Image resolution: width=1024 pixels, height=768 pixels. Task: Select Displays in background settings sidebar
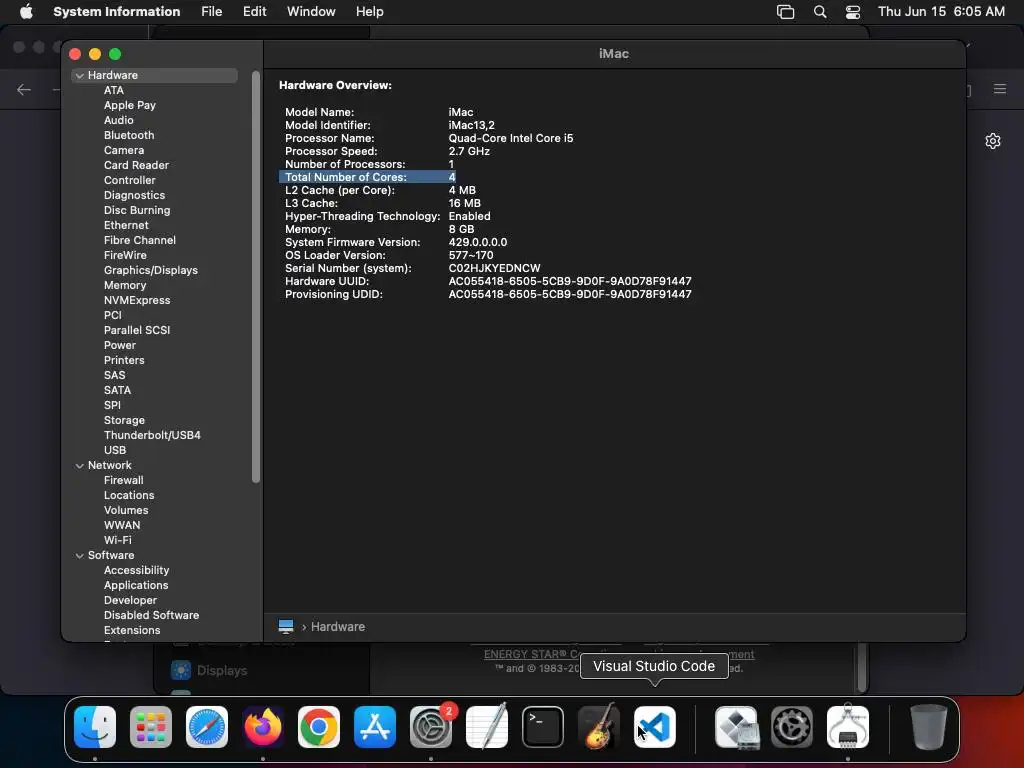(222, 670)
